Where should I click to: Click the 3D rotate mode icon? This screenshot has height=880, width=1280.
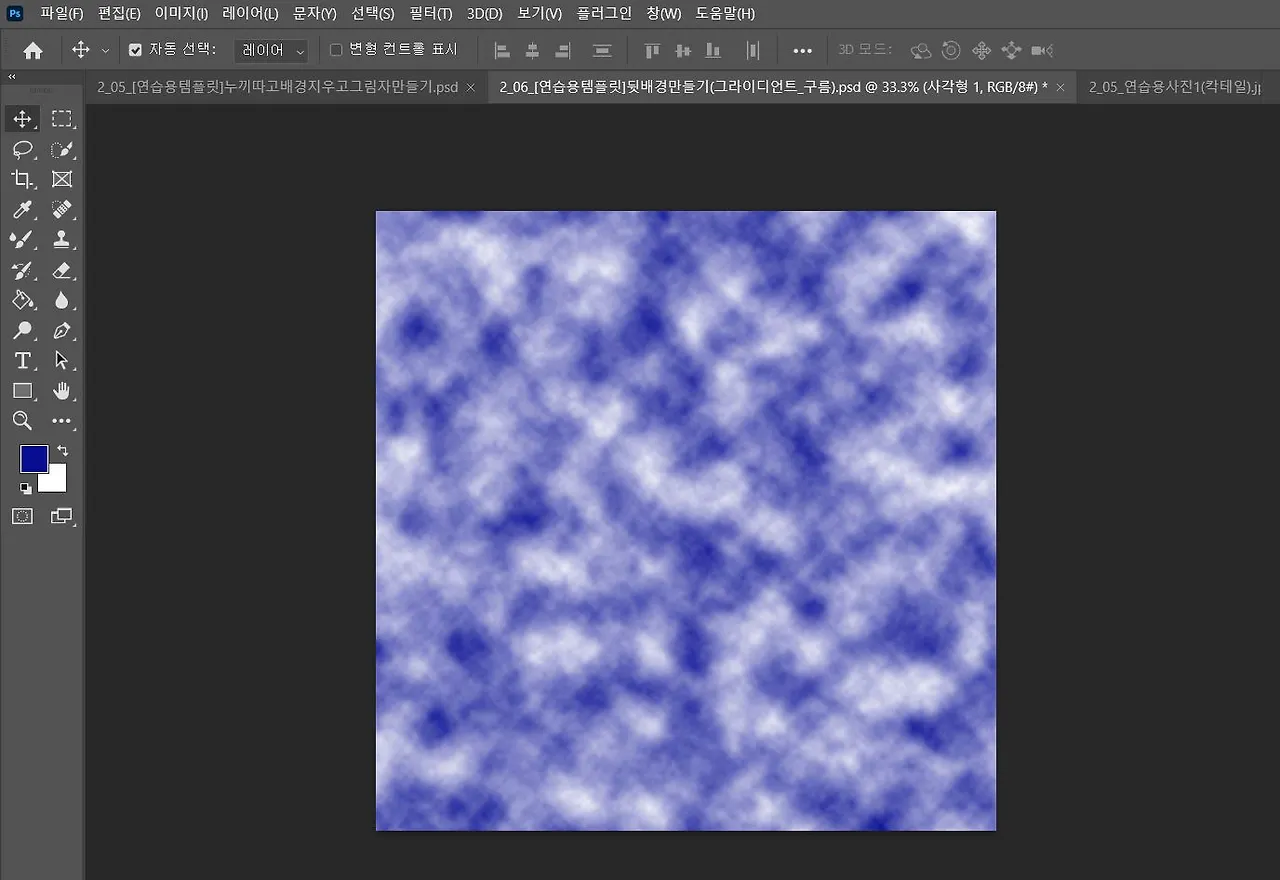(921, 50)
